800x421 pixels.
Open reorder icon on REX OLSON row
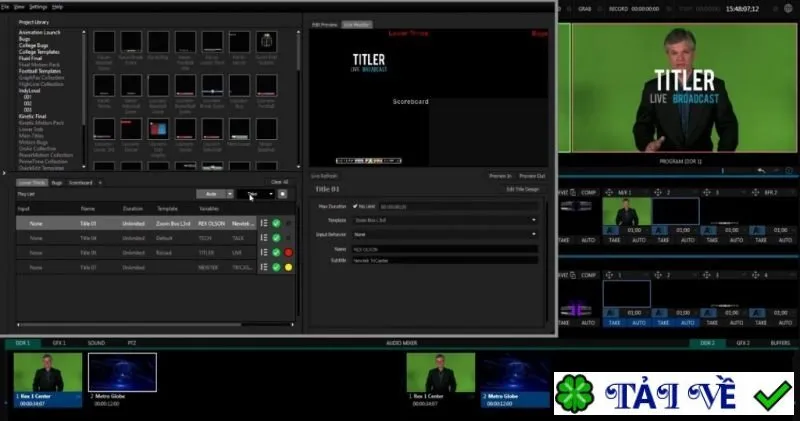(264, 223)
